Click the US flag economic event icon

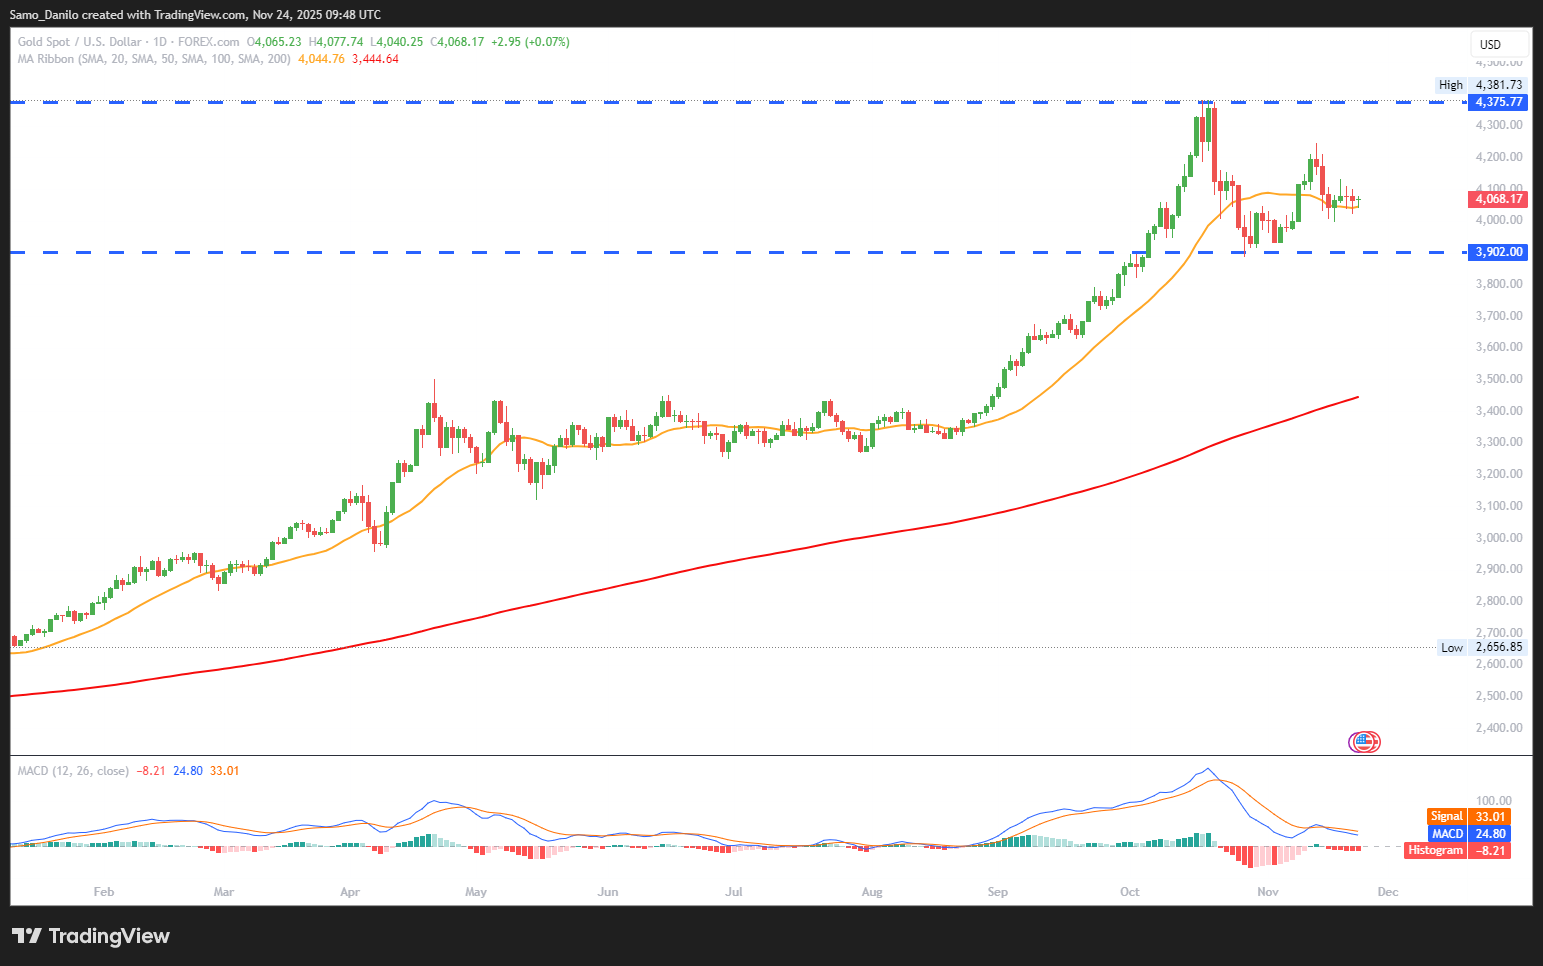1365,742
